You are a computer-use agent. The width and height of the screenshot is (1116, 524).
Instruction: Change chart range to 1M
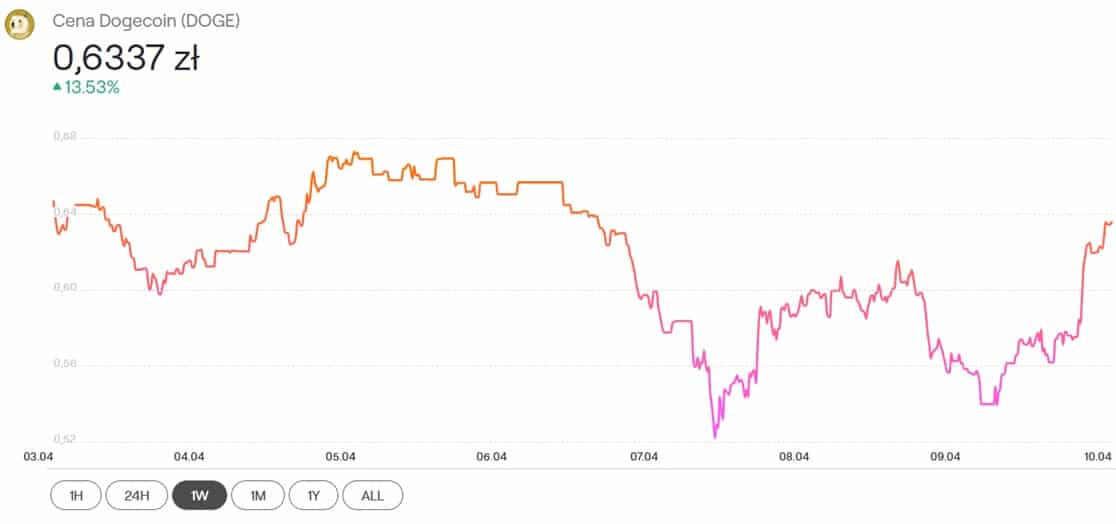click(x=258, y=496)
